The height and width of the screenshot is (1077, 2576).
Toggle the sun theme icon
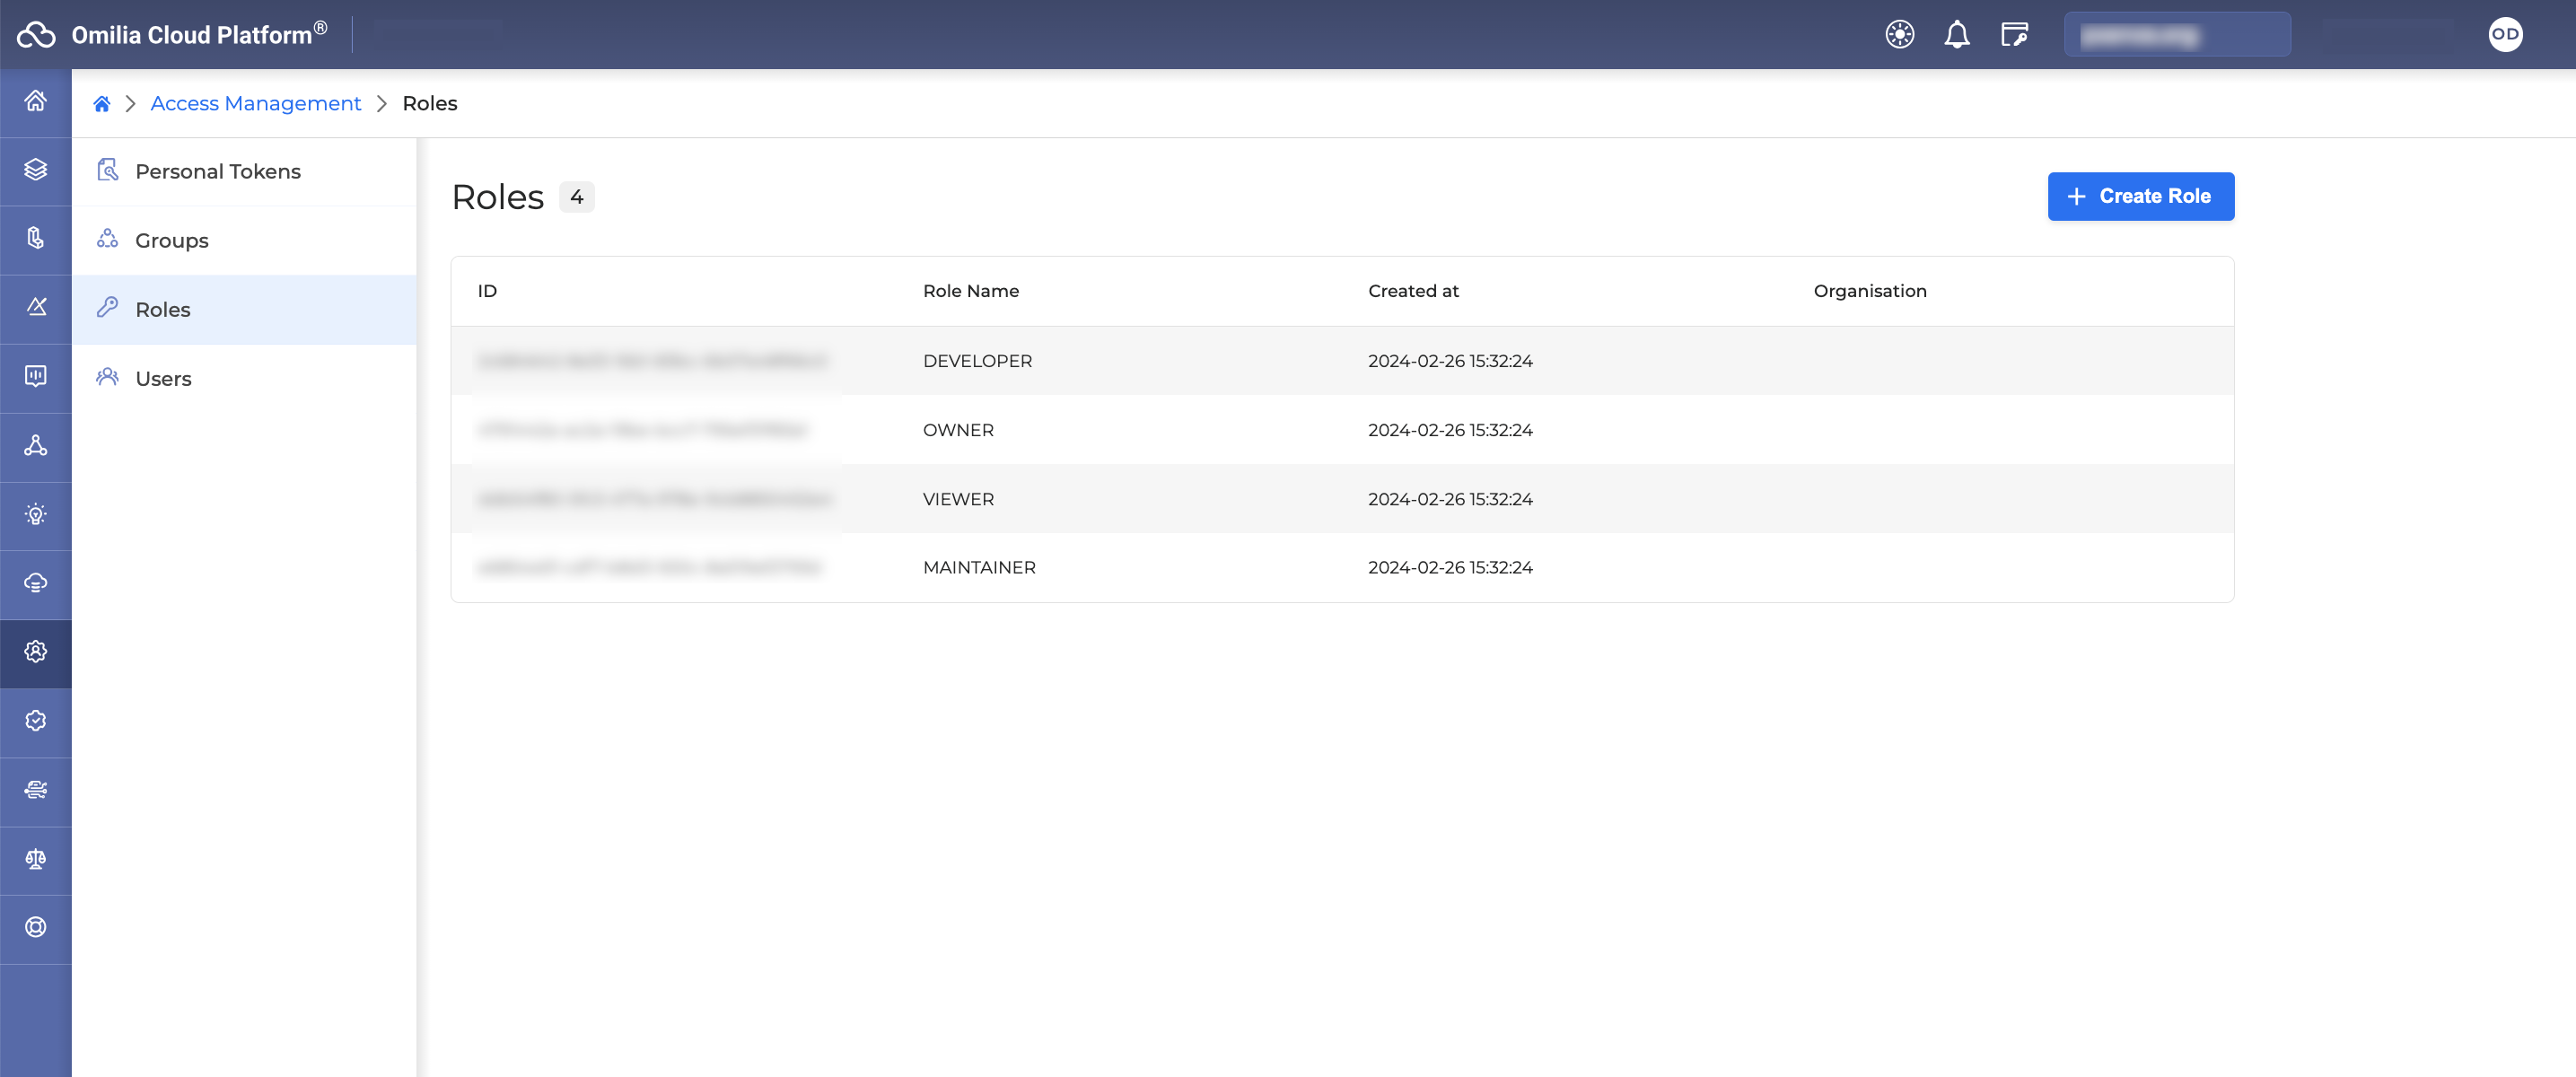[x=1899, y=34]
